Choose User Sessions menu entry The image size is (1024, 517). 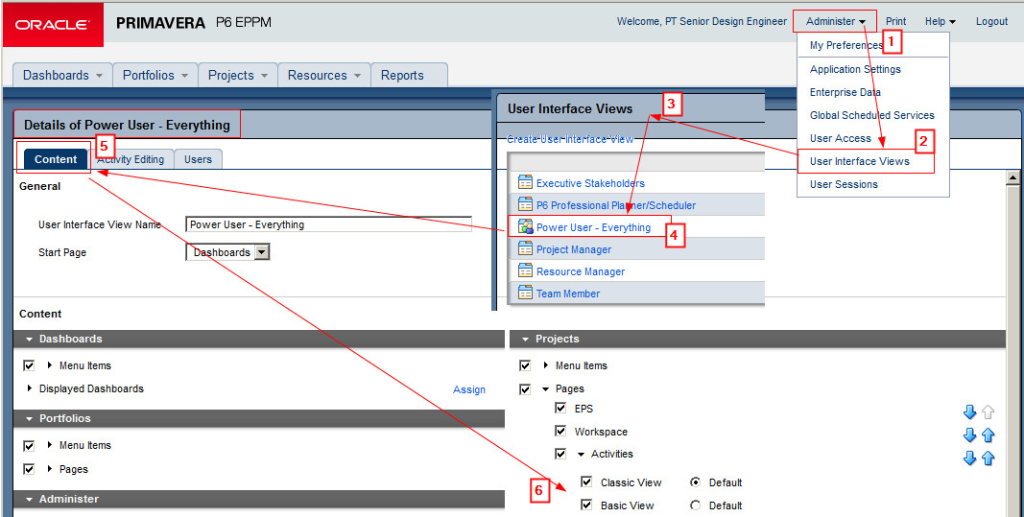(x=844, y=184)
